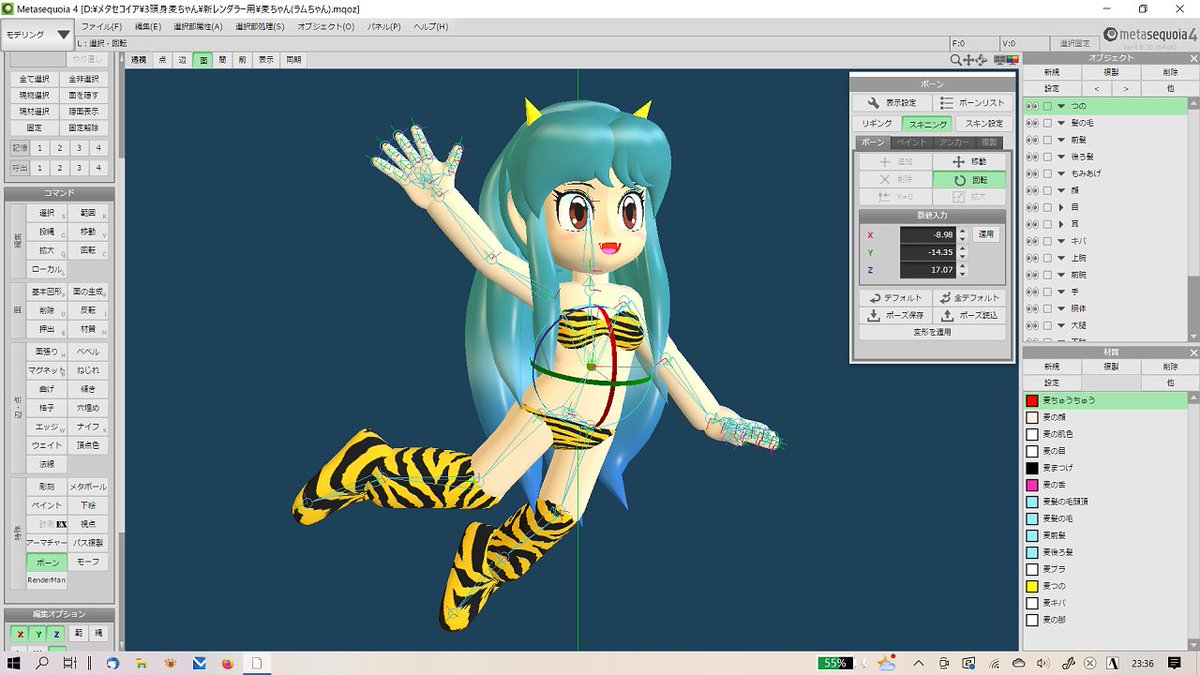Open the モデリング mode dropdown
Screen dimensions: 1200x675
pos(38,34)
